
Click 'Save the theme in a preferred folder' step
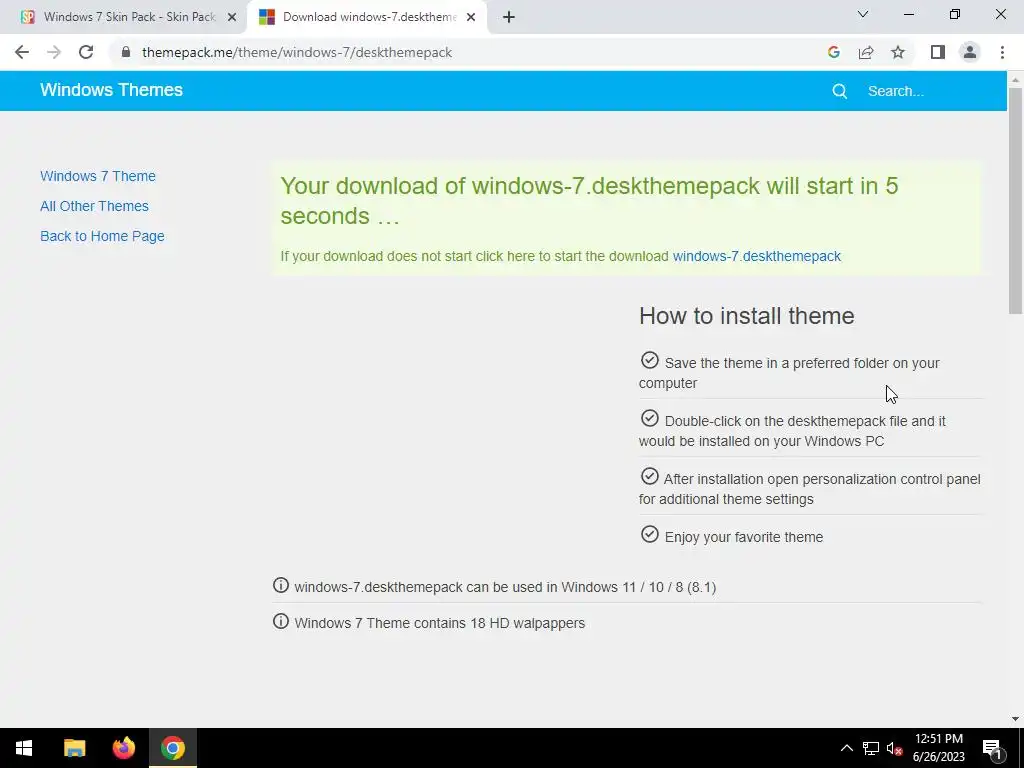tap(789, 372)
